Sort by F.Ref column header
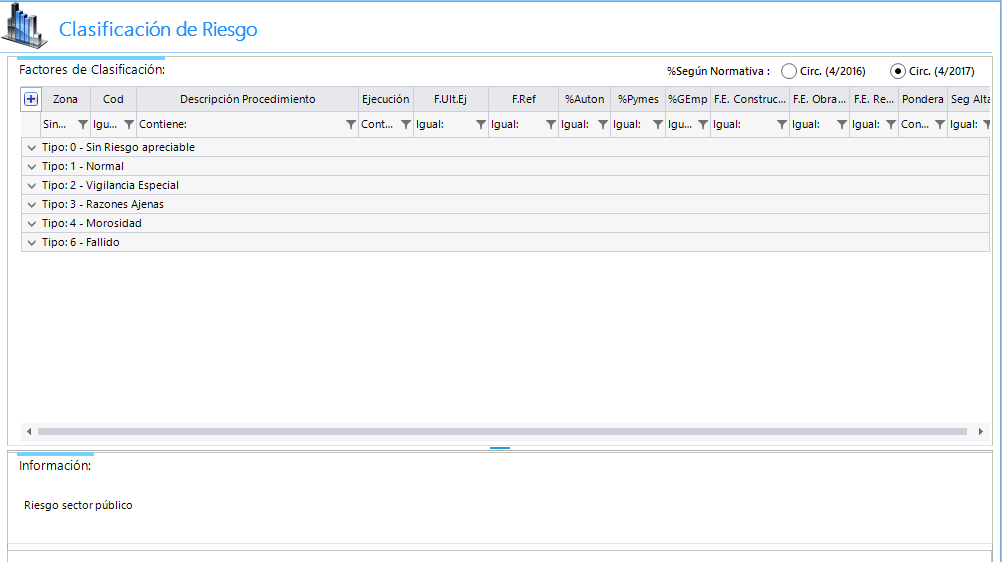The height and width of the screenshot is (562, 1002). pyautogui.click(x=523, y=99)
